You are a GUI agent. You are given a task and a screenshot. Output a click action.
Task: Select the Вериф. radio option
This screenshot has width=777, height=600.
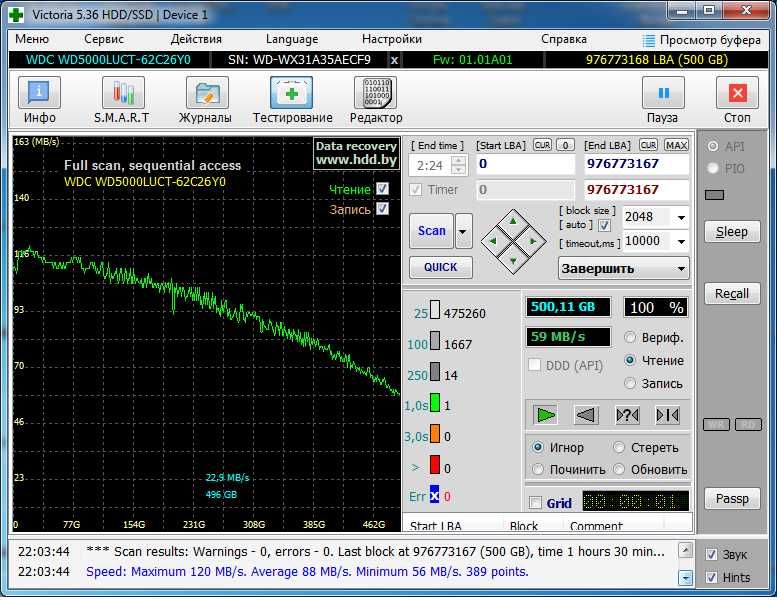[631, 338]
